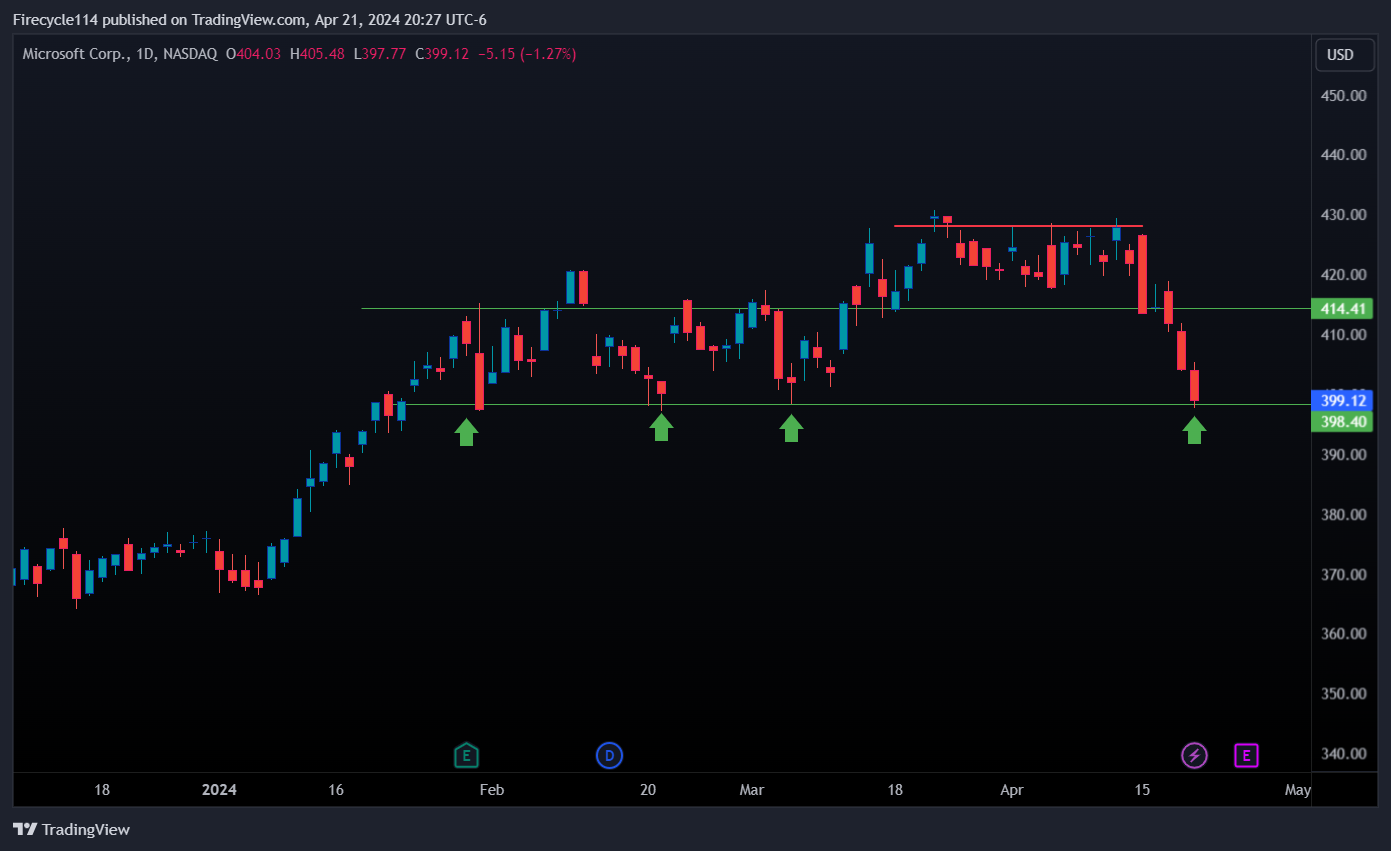Click the open value O404.03
The image size is (1391, 851).
pos(254,54)
